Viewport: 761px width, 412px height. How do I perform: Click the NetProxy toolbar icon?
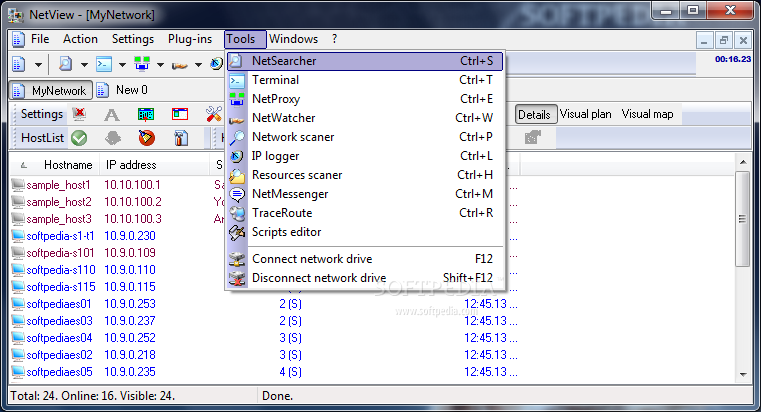142,64
